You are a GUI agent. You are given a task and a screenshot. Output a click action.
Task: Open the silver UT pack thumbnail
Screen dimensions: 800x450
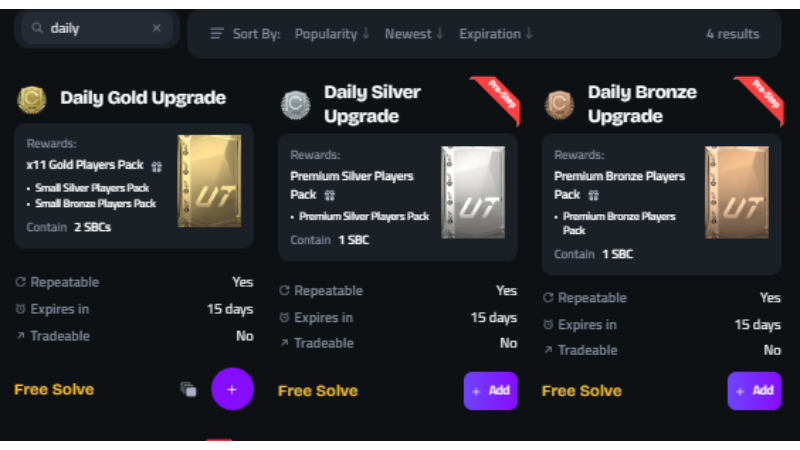click(472, 193)
